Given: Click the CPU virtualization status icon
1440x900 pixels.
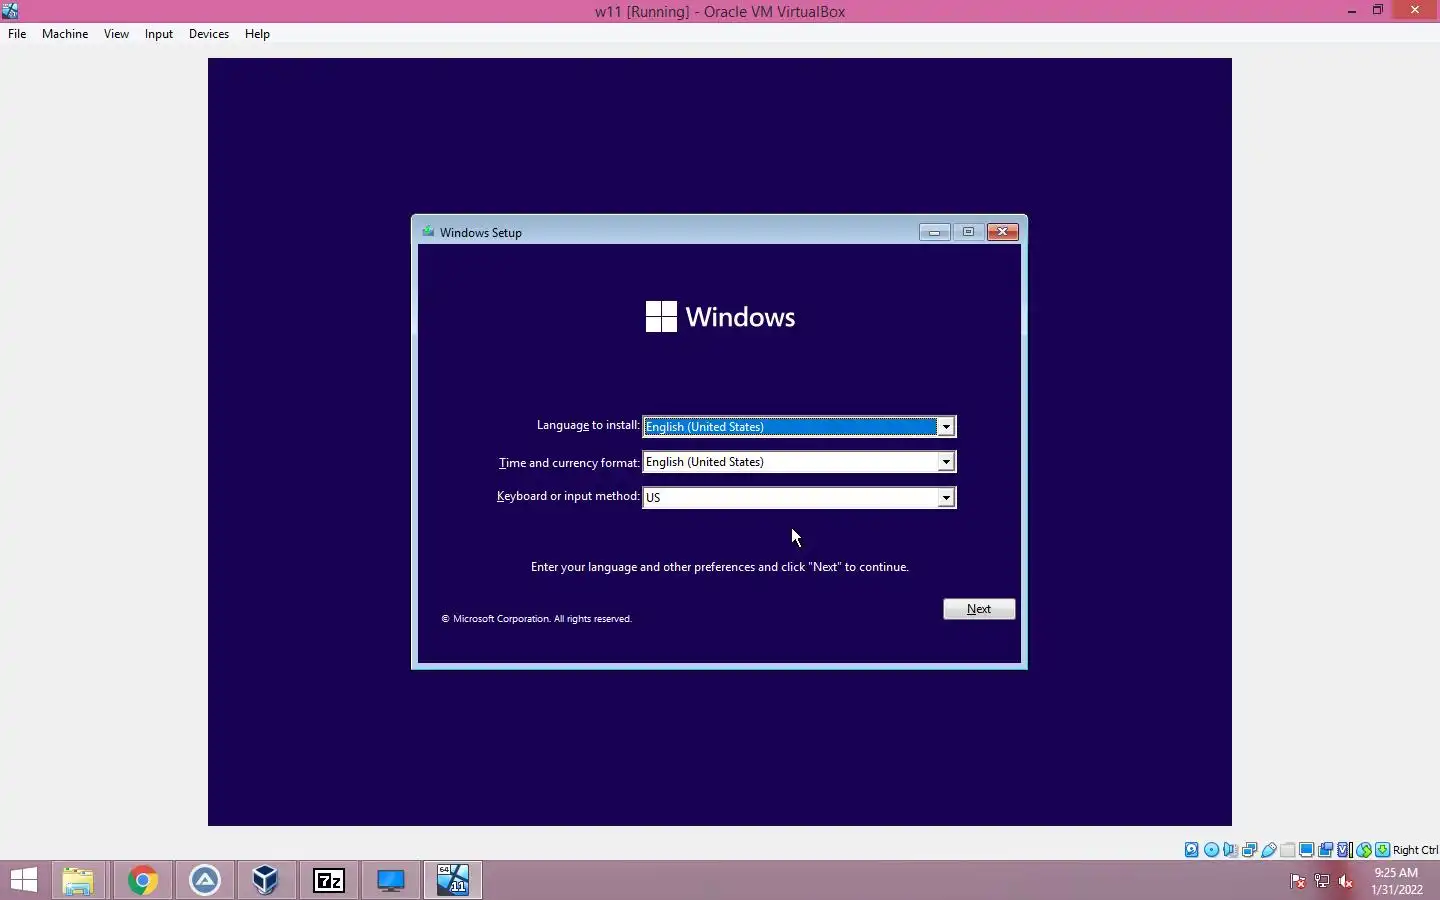Looking at the screenshot, I should 1345,850.
